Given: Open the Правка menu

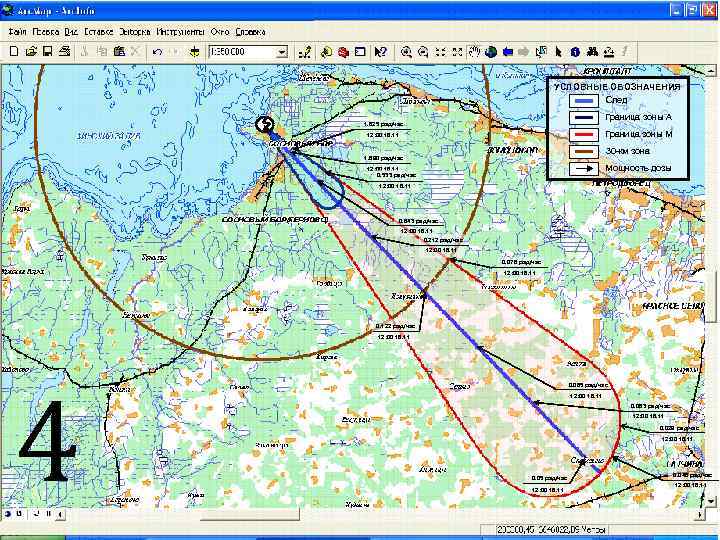Looking at the screenshot, I should (x=45, y=32).
